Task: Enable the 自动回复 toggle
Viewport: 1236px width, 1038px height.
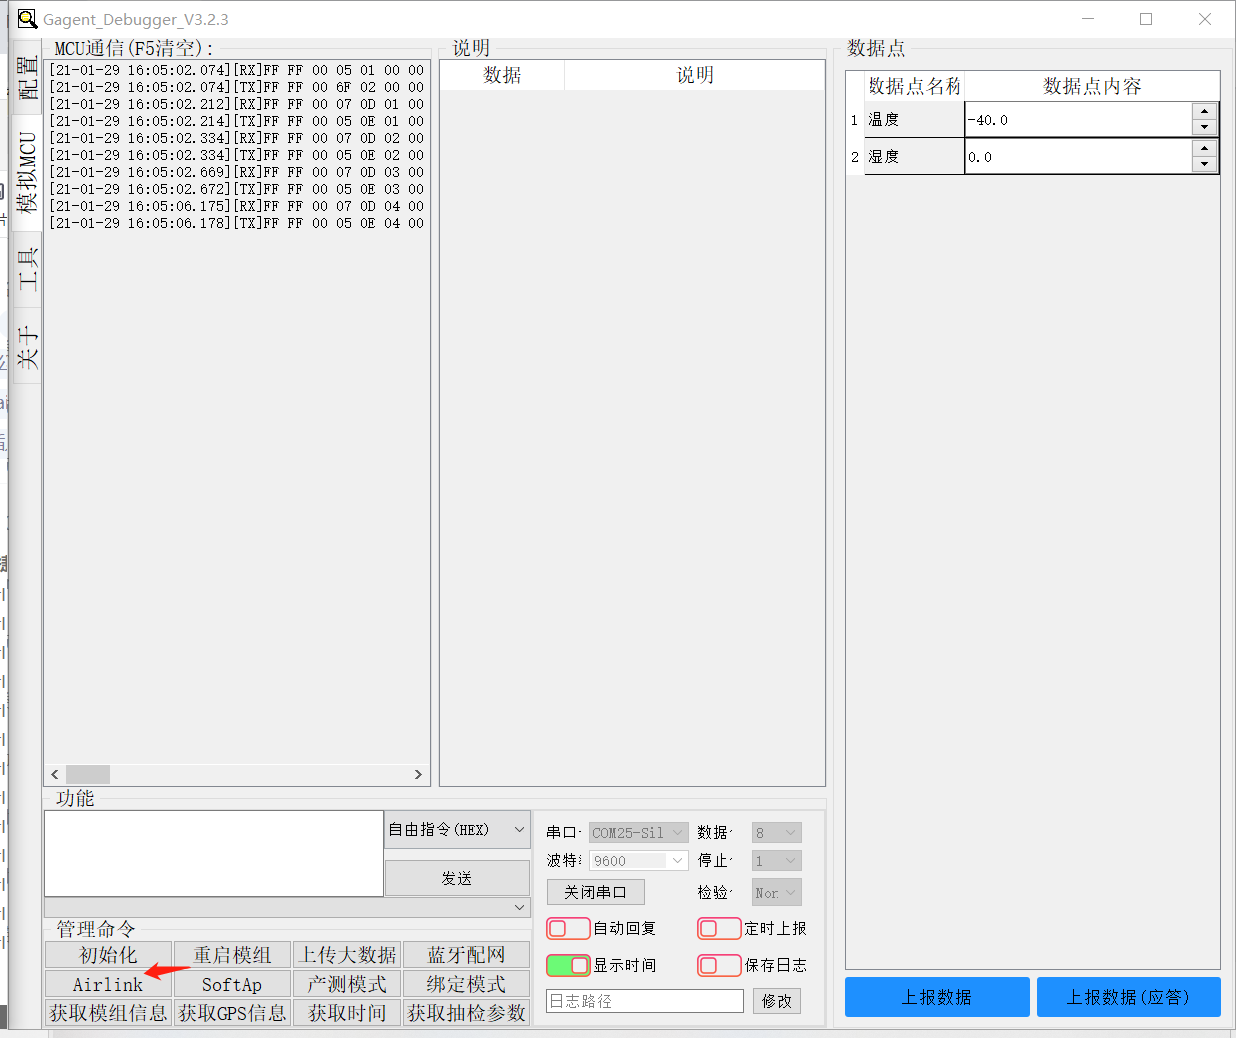Action: (x=568, y=928)
